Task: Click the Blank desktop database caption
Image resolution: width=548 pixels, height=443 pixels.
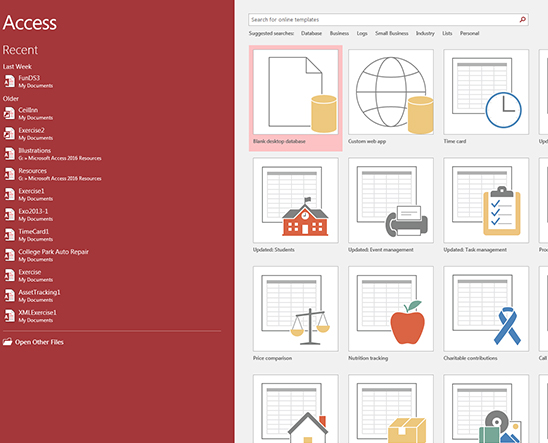Action: point(279,141)
